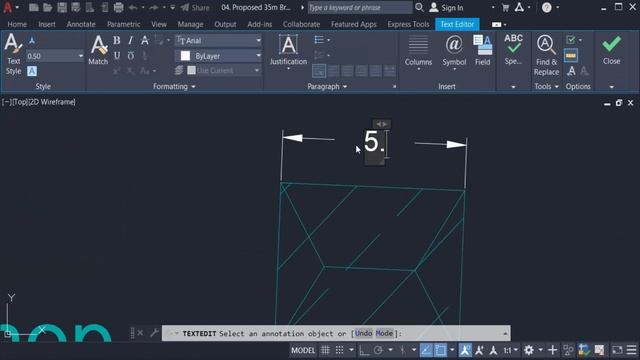Expand the Spell Check panel arrow
This screenshot has width=640, height=360.
point(513,87)
